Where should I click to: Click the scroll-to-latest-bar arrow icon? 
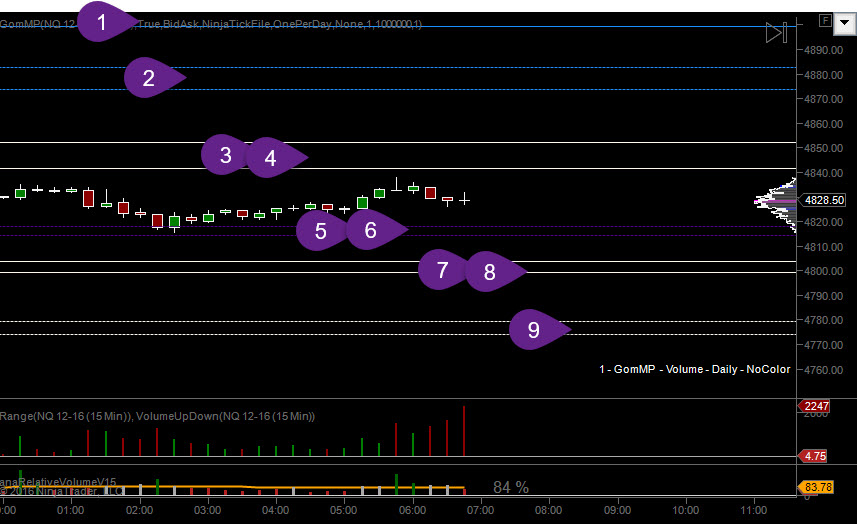pos(776,33)
